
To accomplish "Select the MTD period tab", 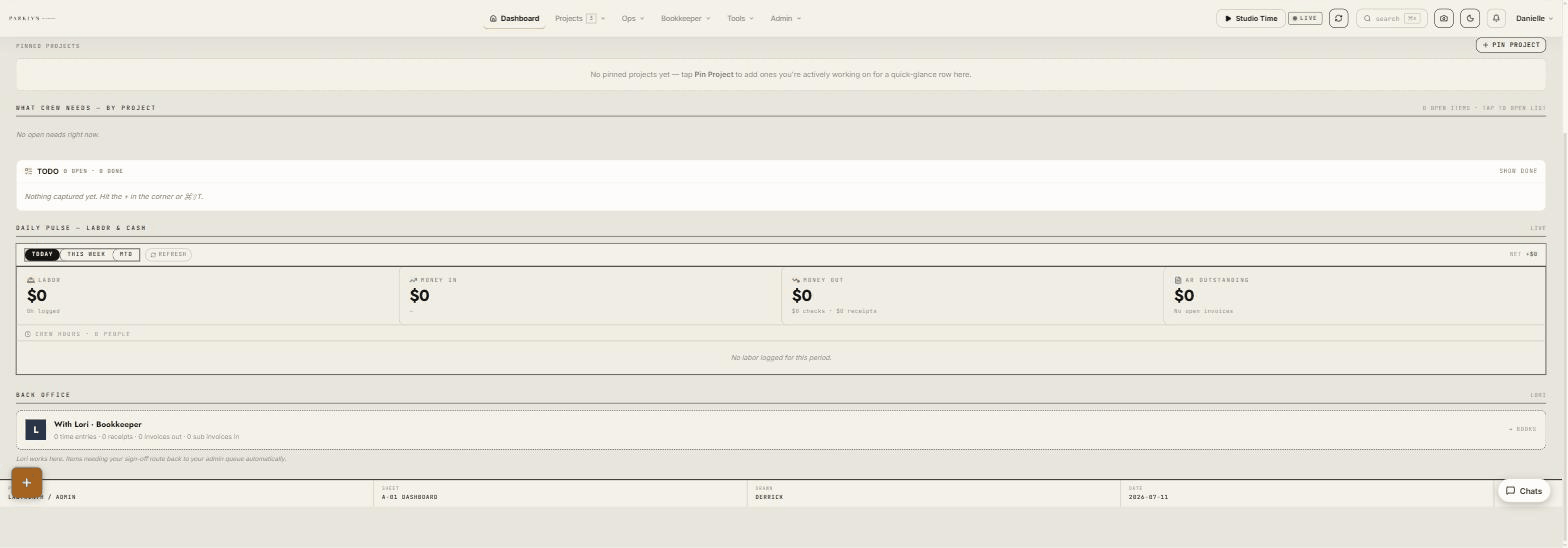I will tap(126, 254).
